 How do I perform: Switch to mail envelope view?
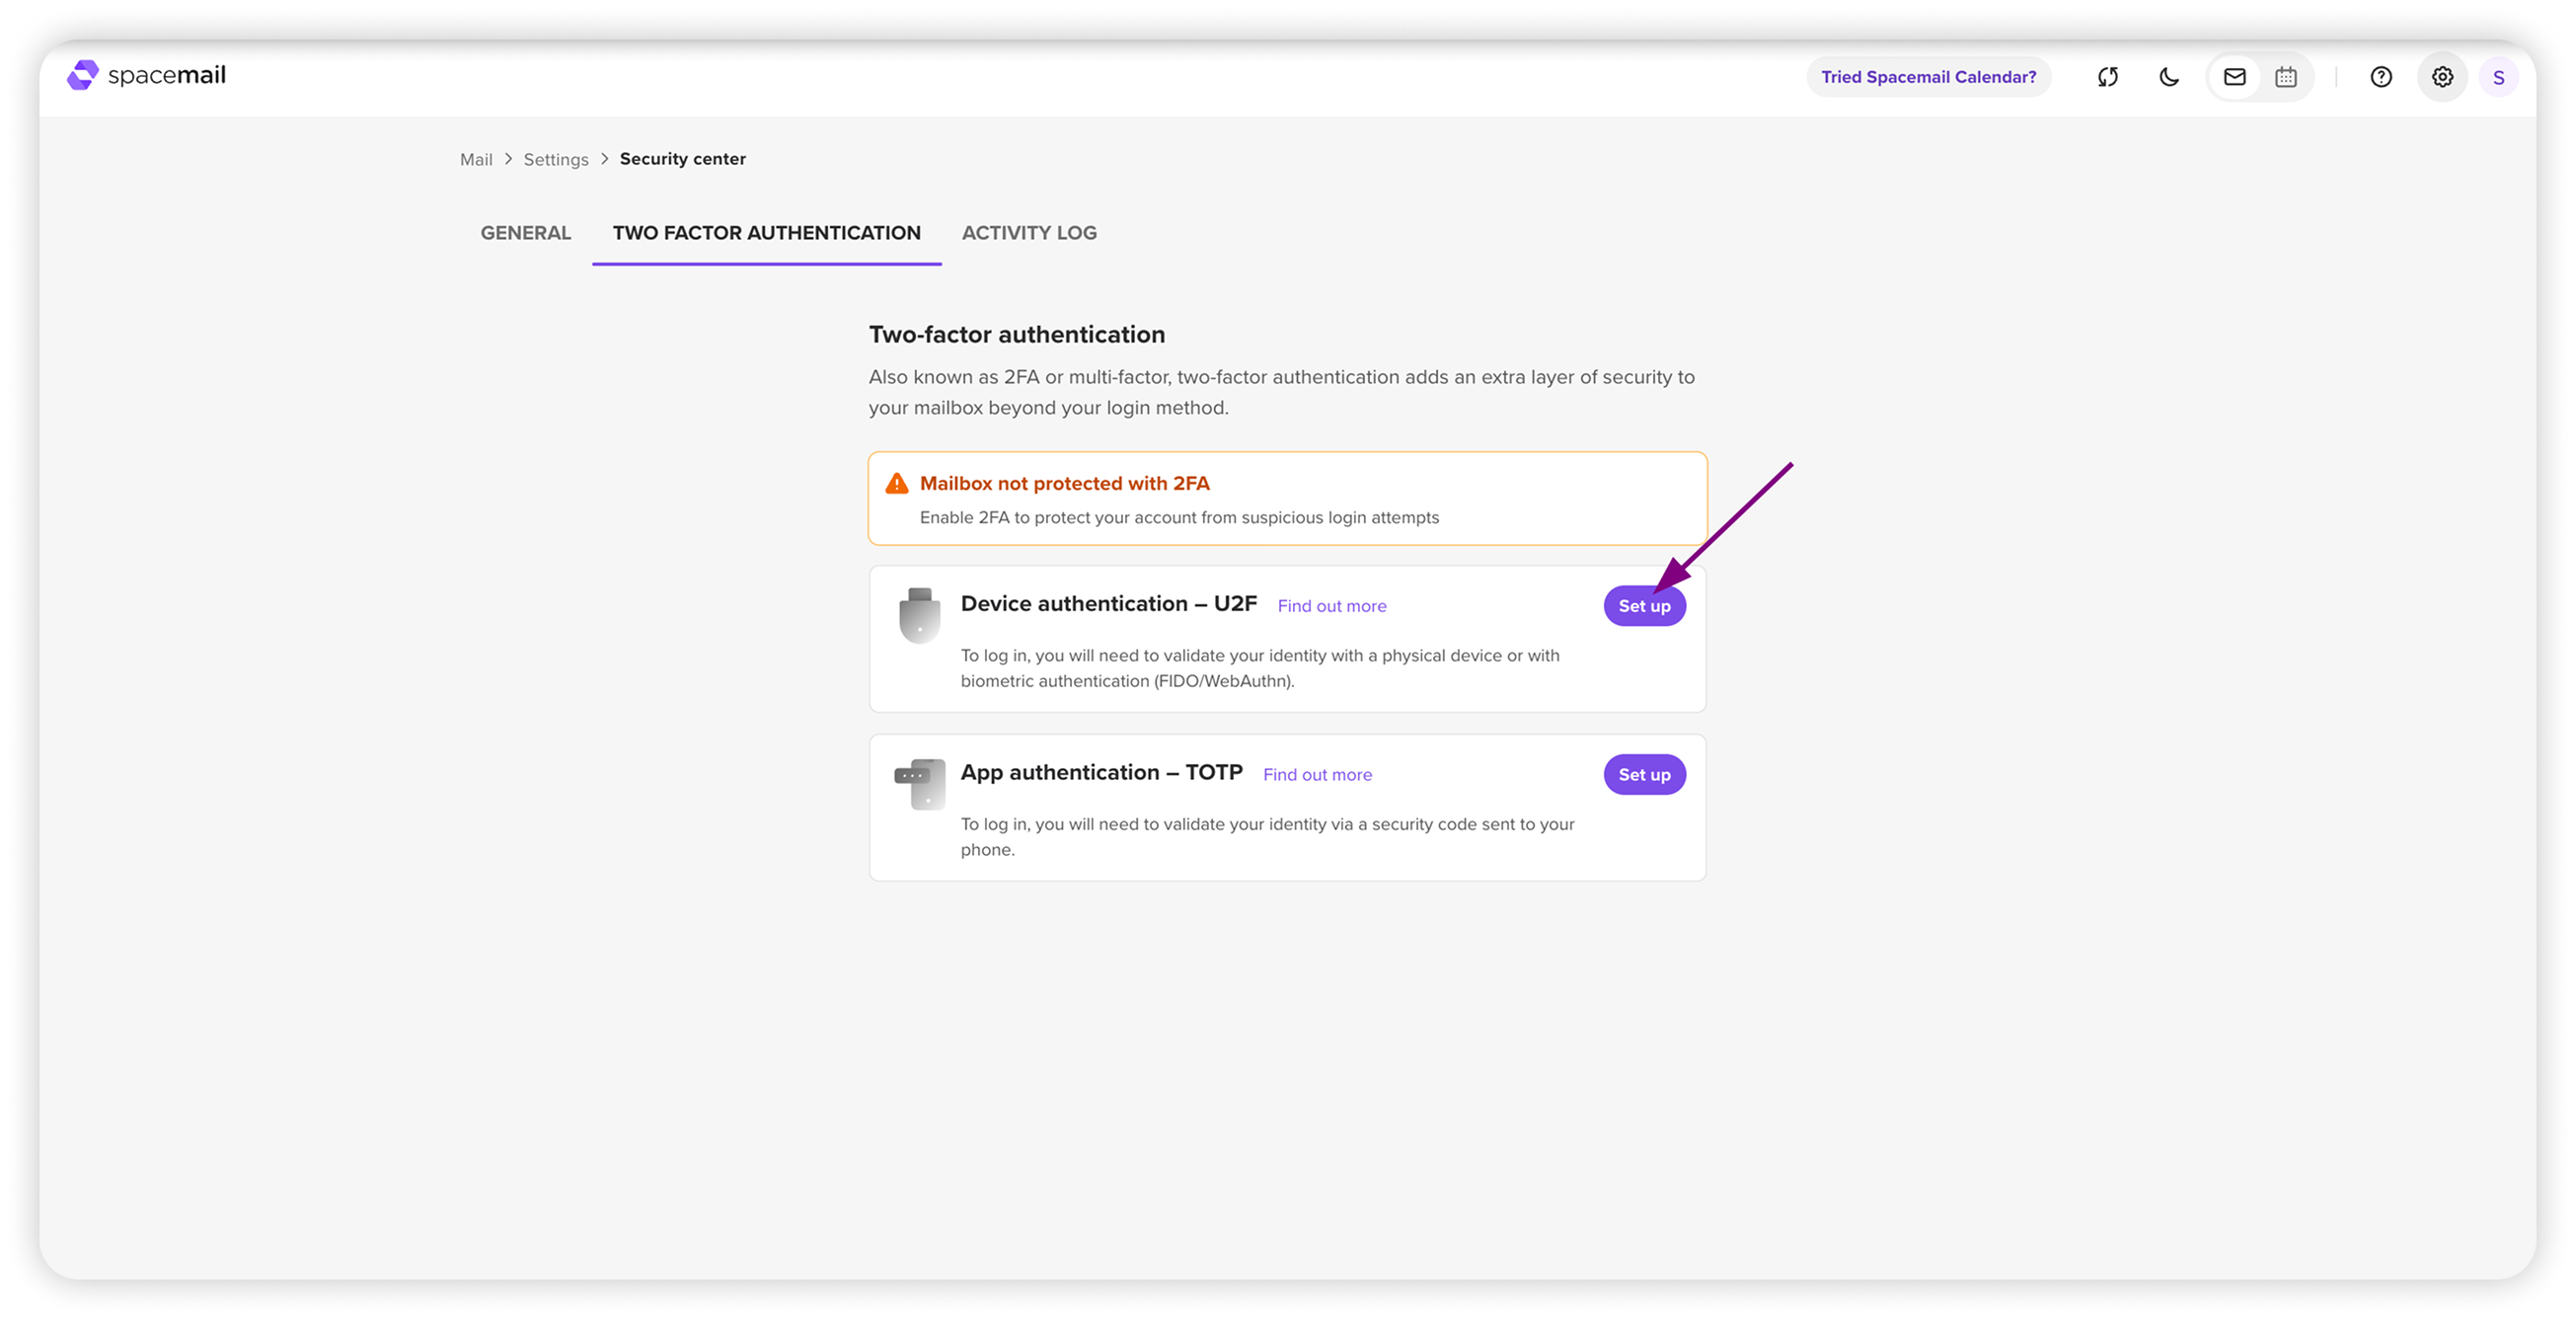(x=2234, y=77)
